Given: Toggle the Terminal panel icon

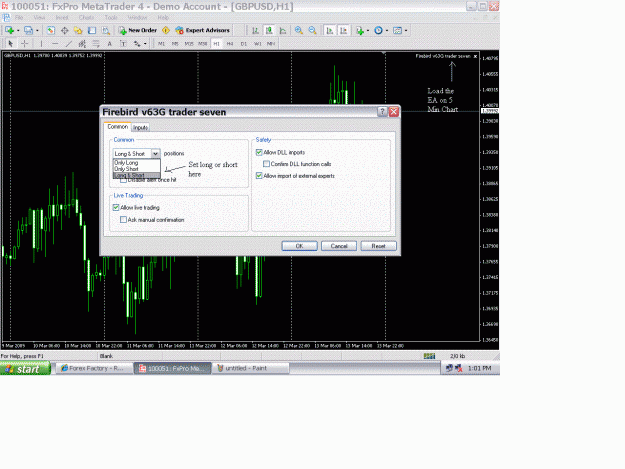Looking at the screenshot, I should (x=92, y=30).
